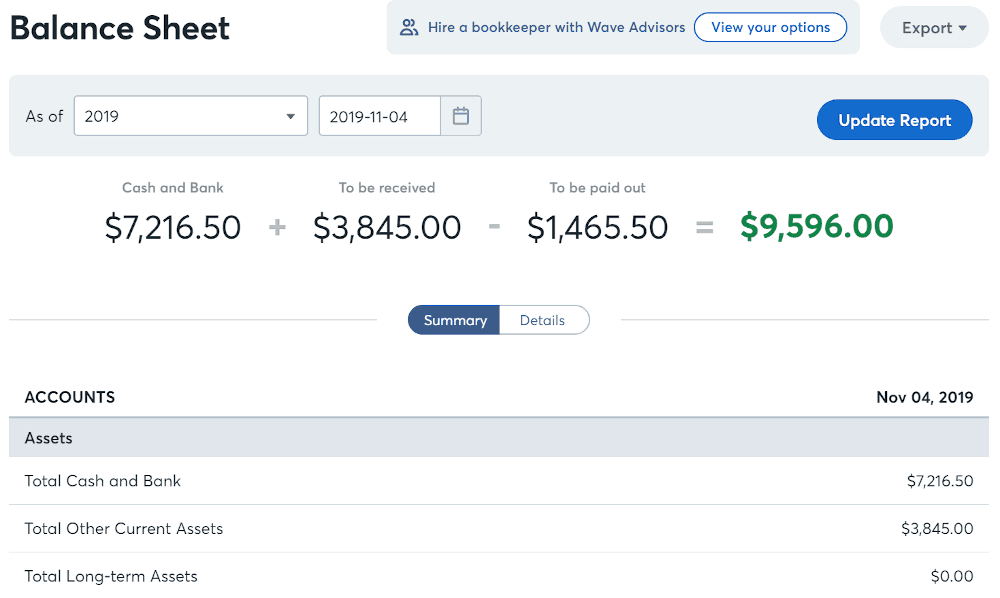Image resolution: width=1000 pixels, height=598 pixels.
Task: Click Hire a bookkeeper with Wave Advisors text
Action: click(556, 27)
